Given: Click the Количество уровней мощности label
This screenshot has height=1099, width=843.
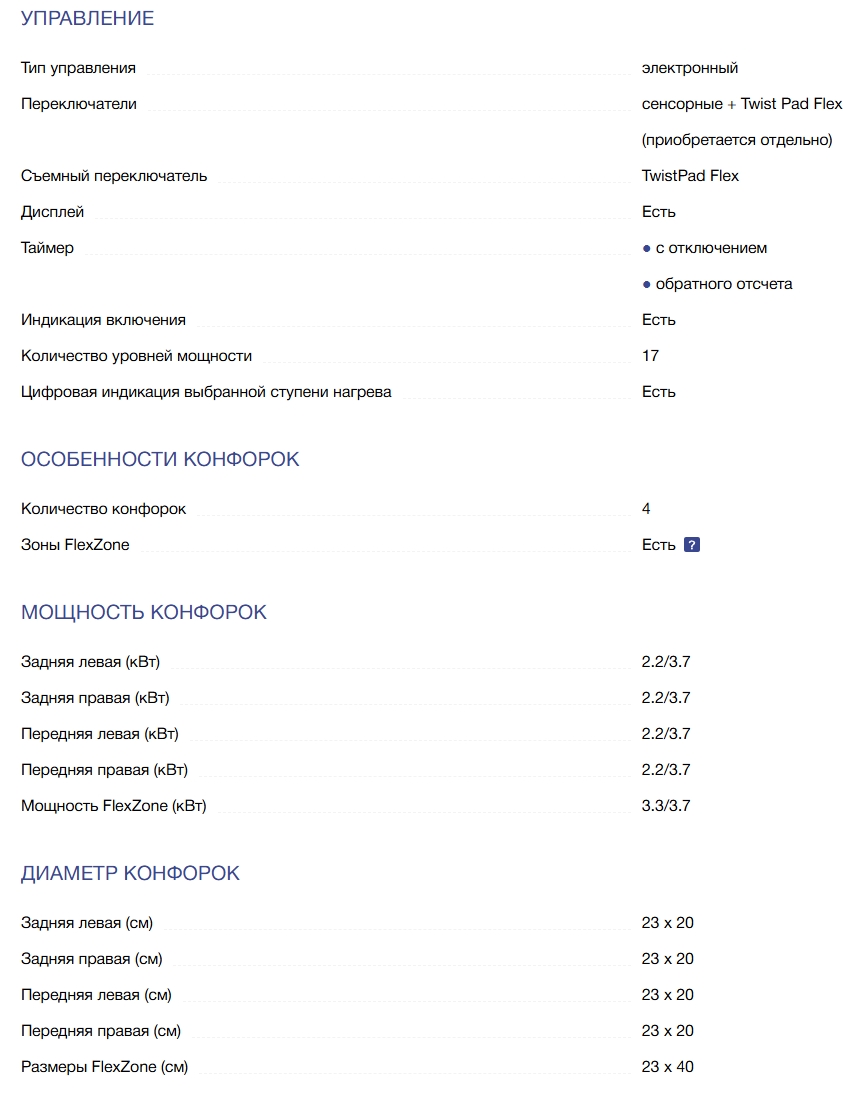Looking at the screenshot, I should click(136, 356).
